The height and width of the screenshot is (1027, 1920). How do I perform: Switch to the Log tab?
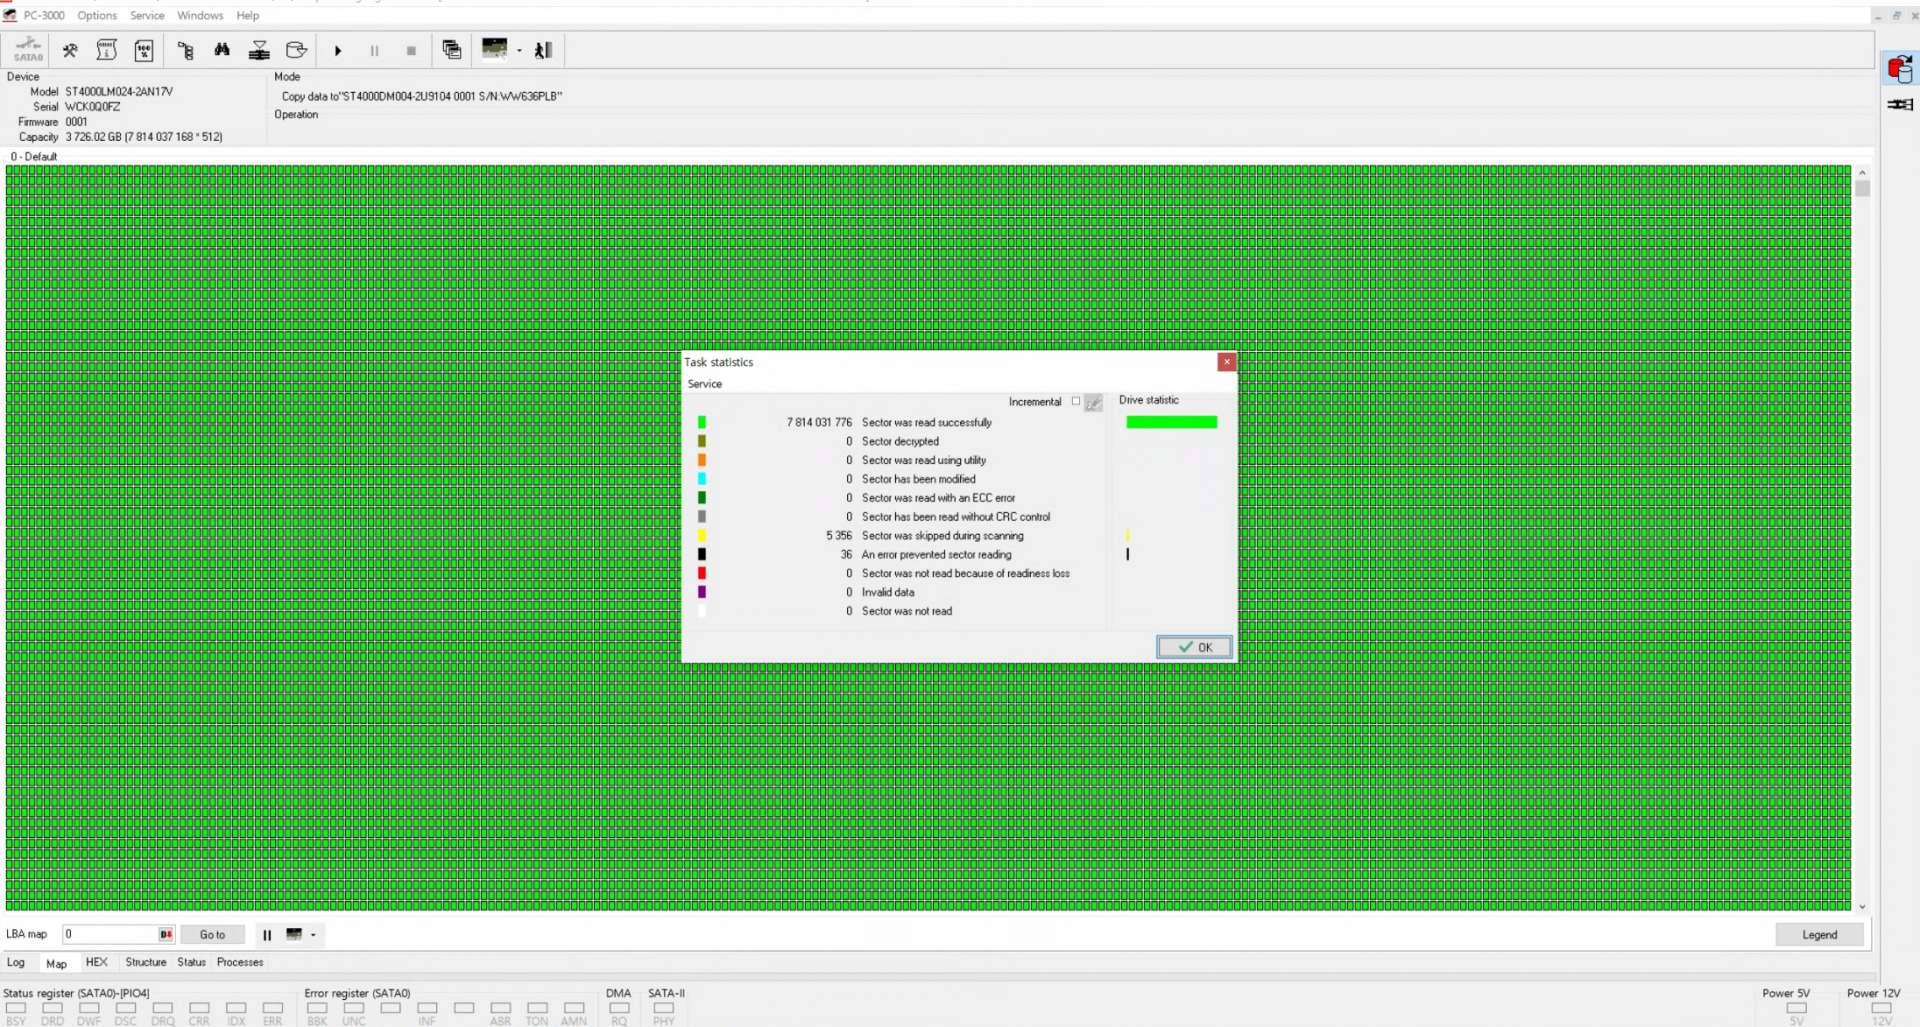[16, 962]
